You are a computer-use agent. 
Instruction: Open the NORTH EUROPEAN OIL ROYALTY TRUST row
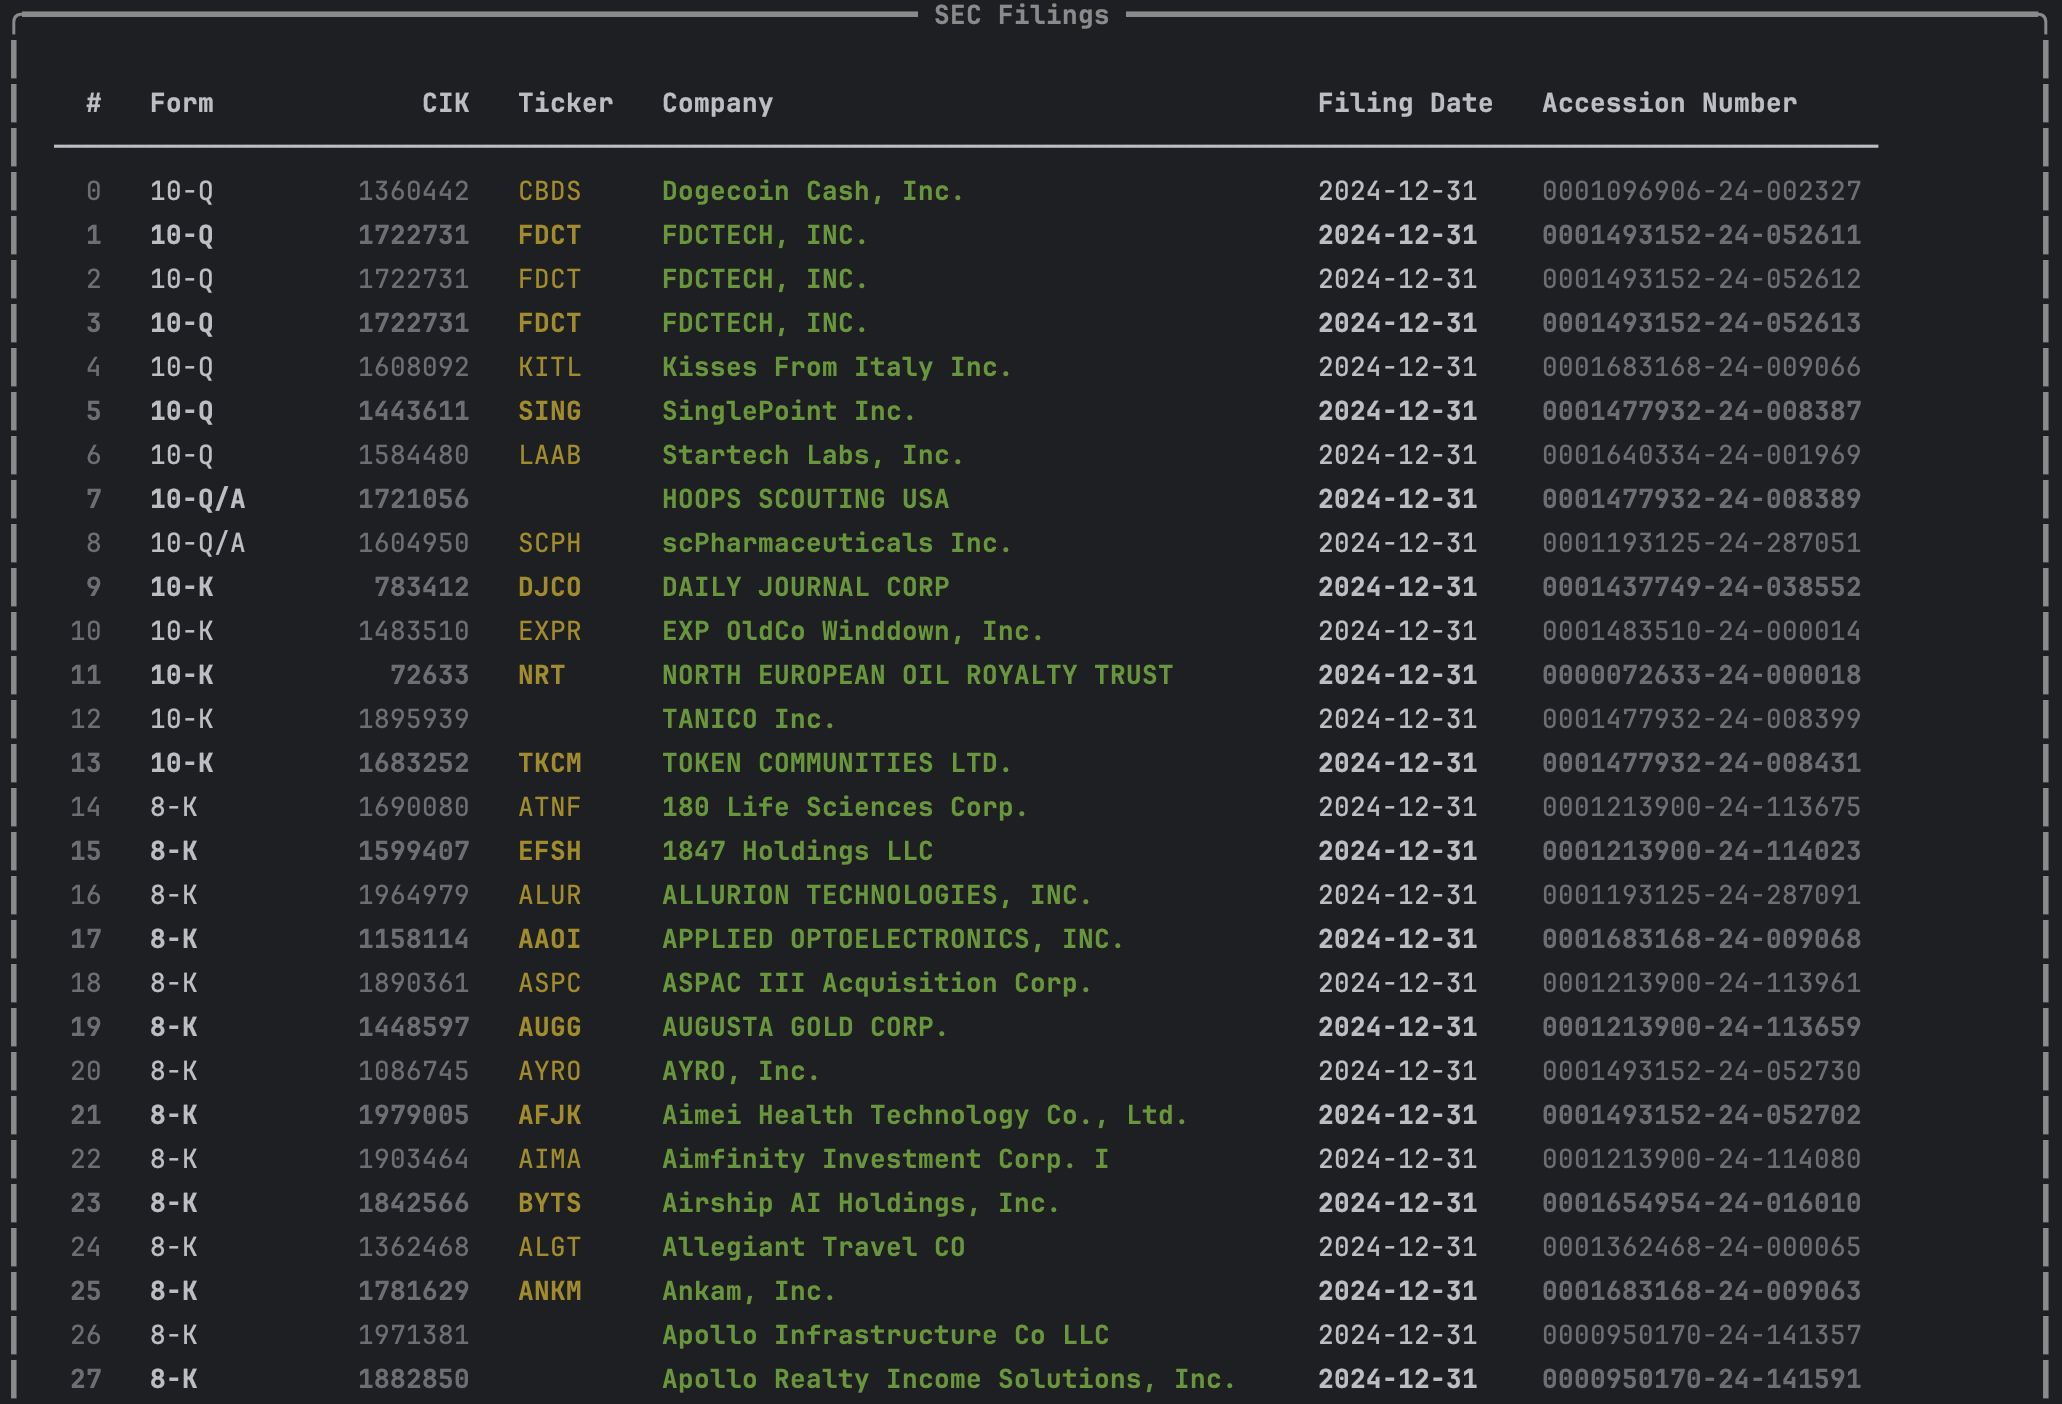[916, 675]
